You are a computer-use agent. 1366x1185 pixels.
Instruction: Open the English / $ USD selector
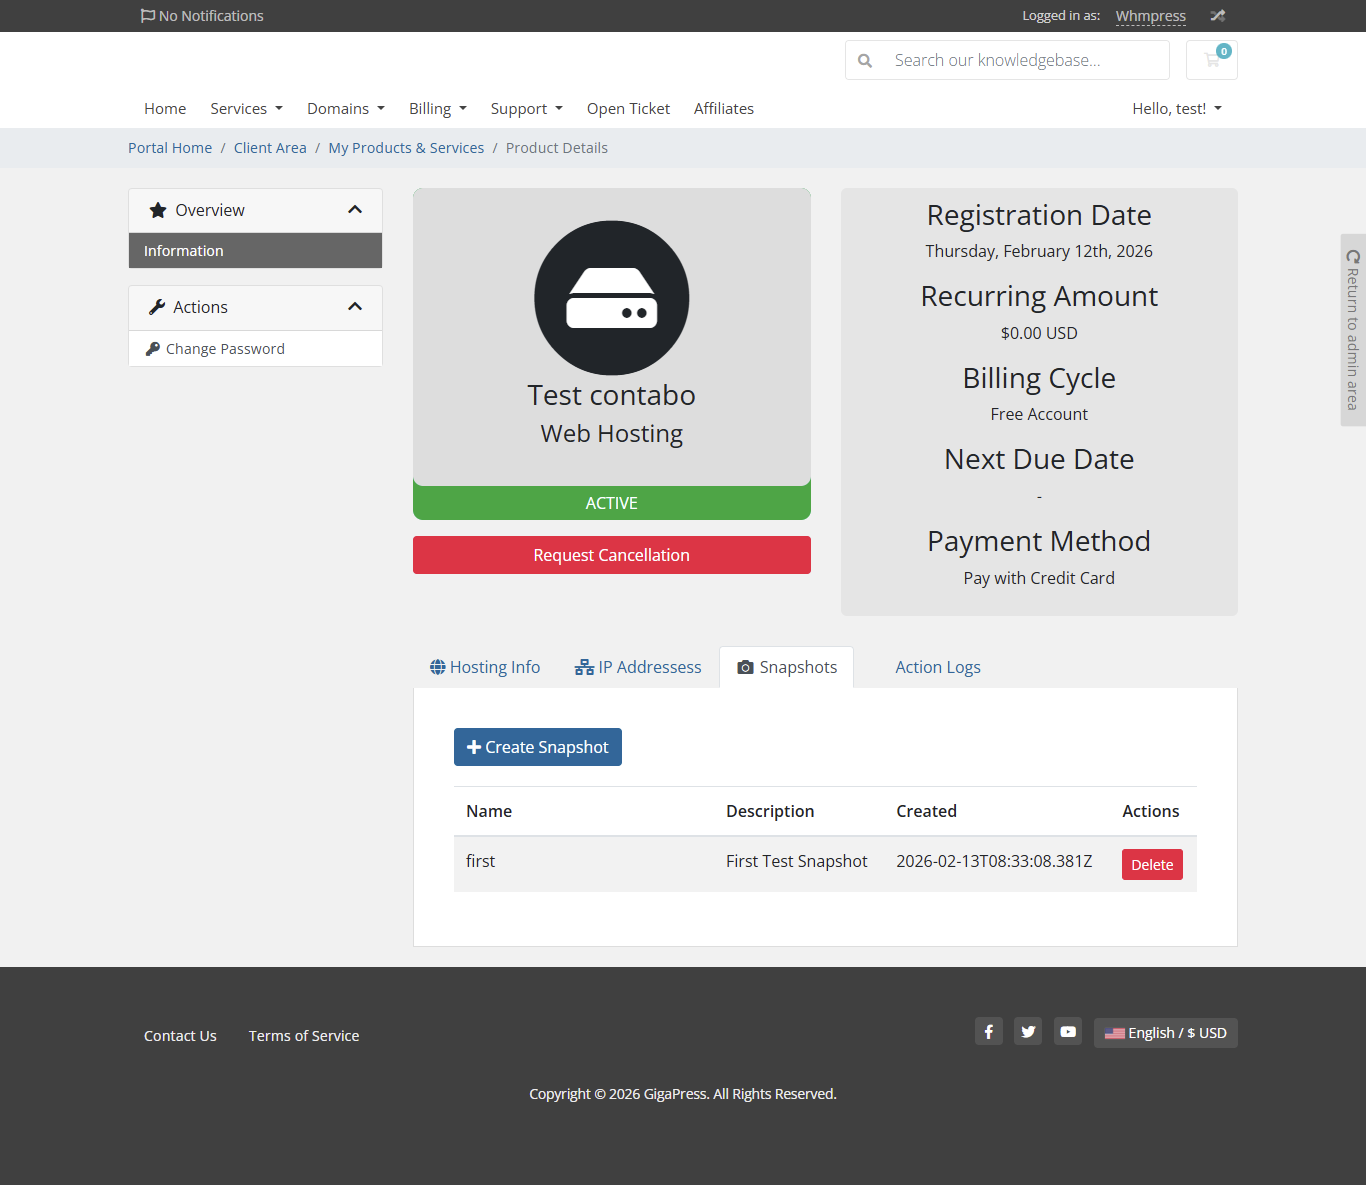(x=1165, y=1033)
